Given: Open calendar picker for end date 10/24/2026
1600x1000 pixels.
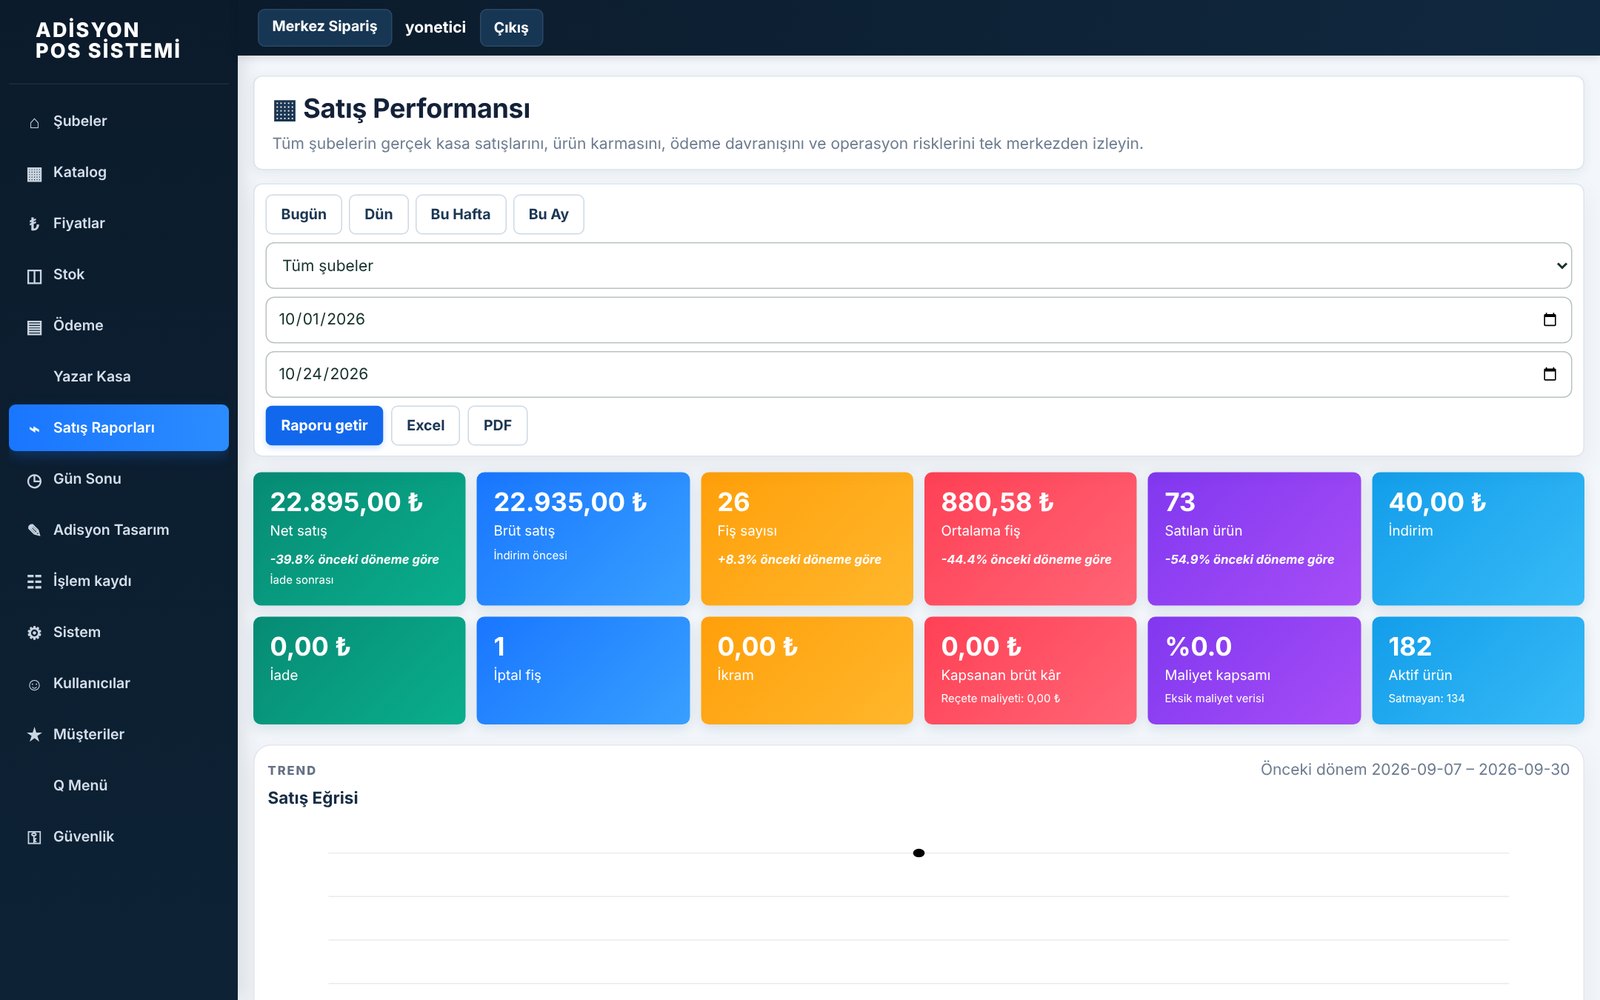Looking at the screenshot, I should 1549,374.
